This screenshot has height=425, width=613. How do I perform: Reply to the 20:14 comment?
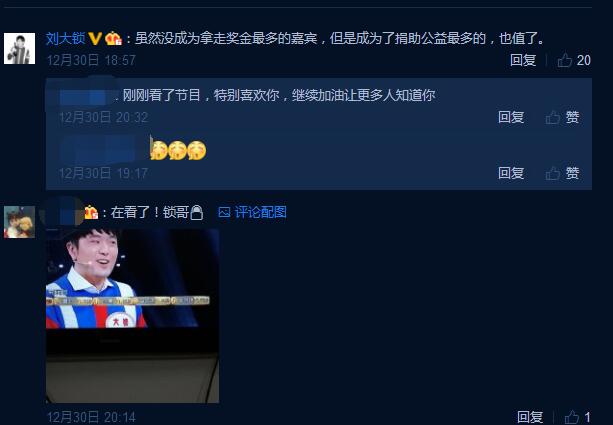[530, 417]
